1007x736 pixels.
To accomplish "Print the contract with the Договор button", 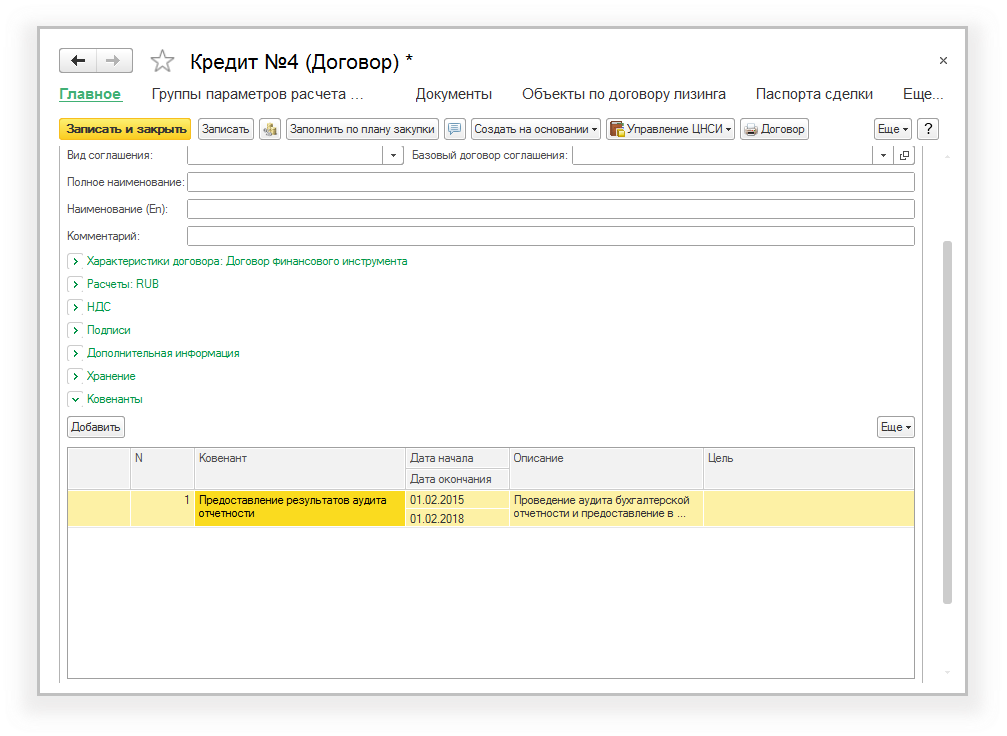I will 774,129.
